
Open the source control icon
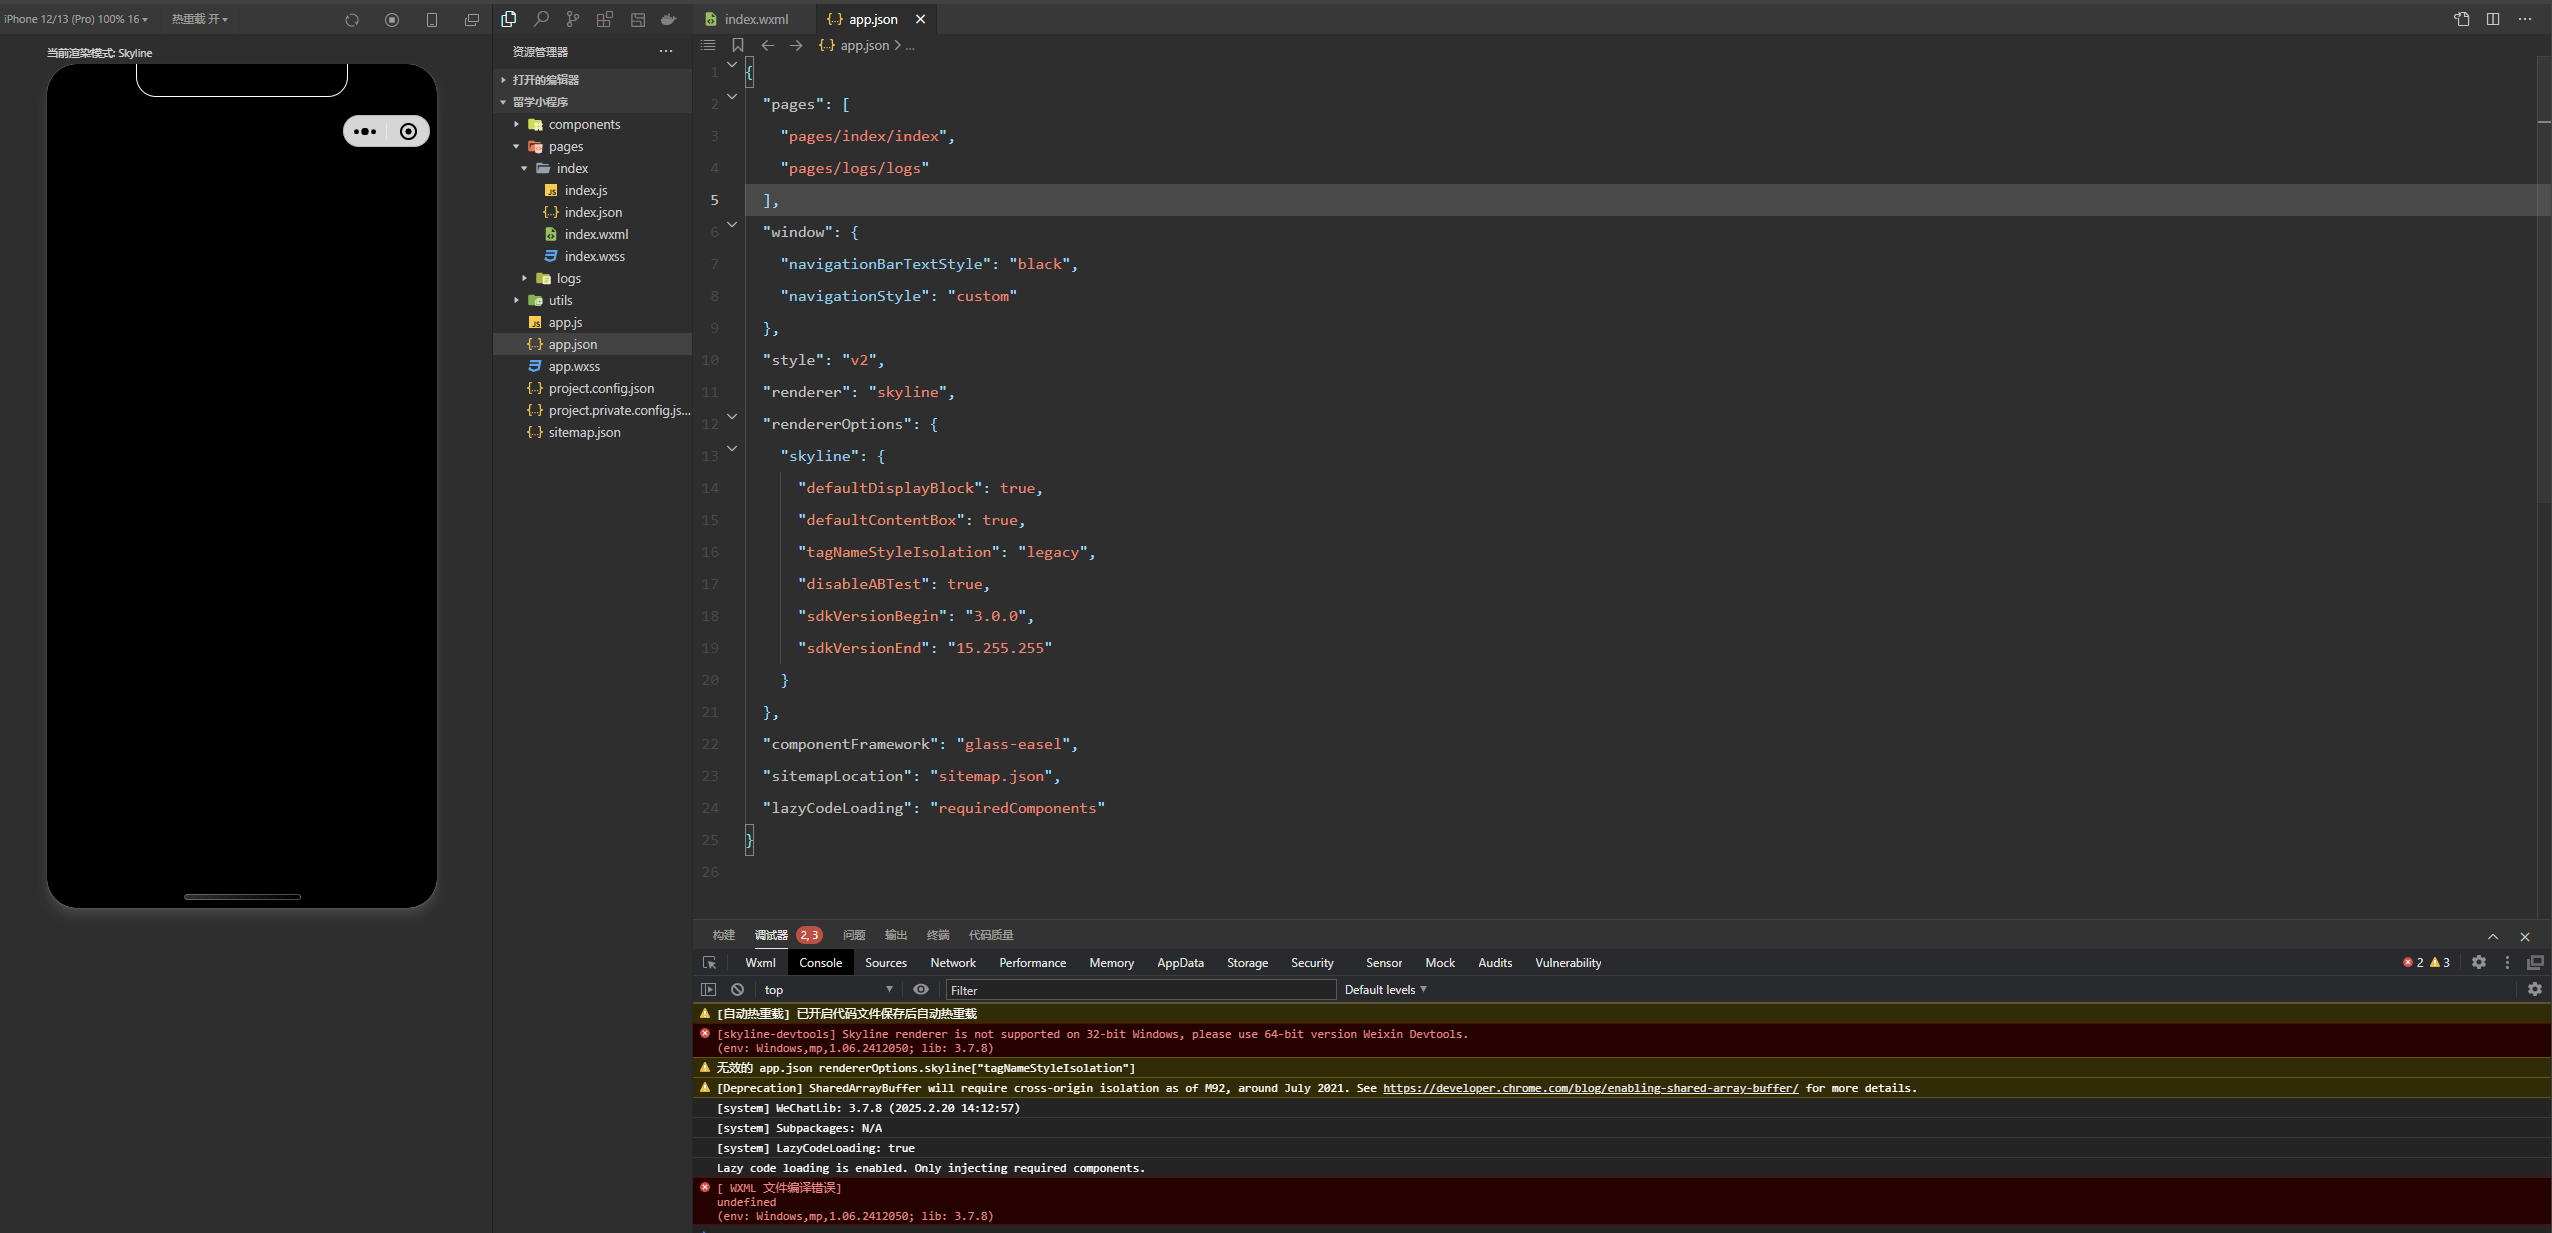click(x=573, y=19)
